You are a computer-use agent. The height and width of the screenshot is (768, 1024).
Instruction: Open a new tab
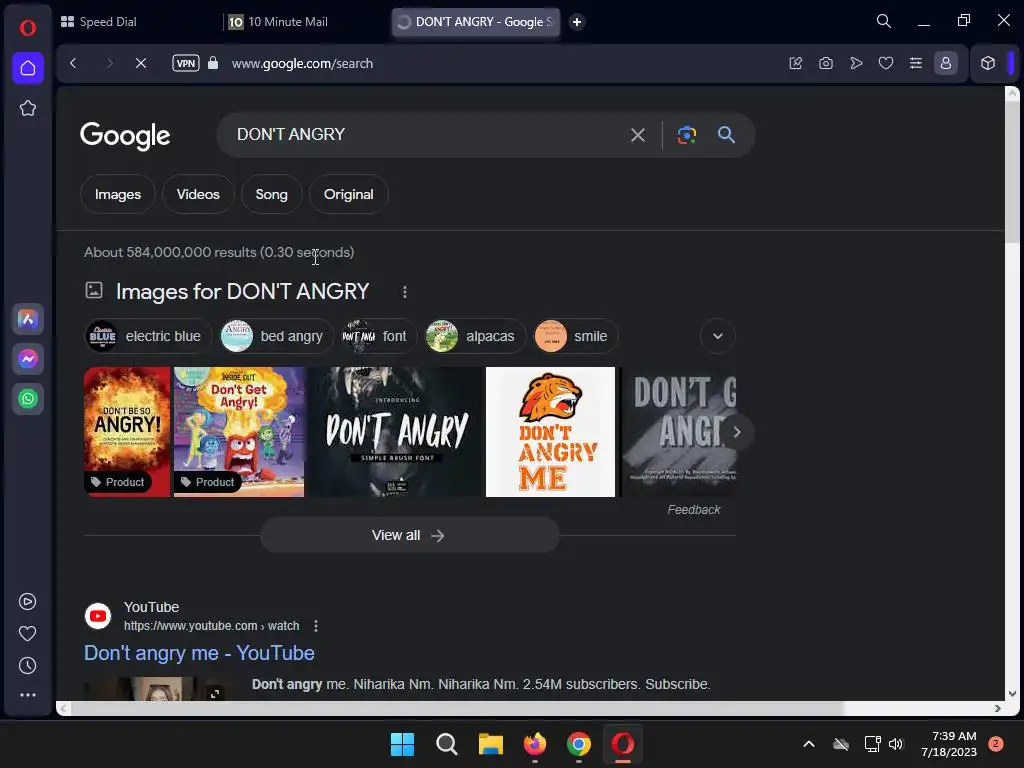click(577, 22)
